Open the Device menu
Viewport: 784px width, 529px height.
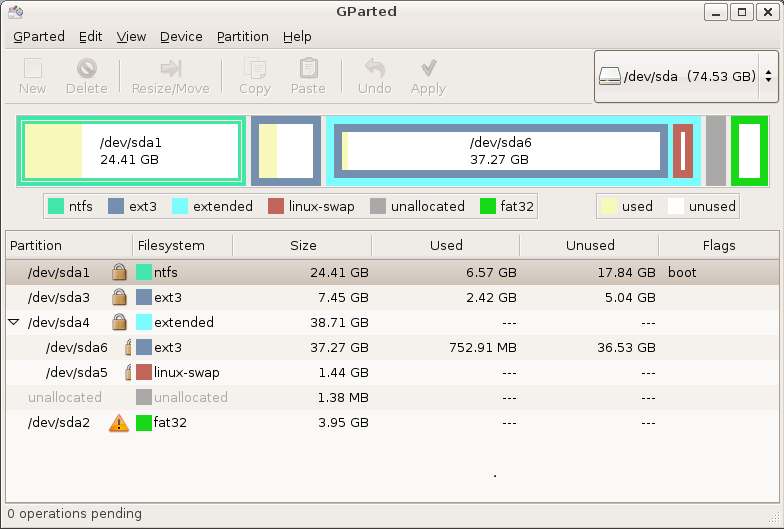point(181,36)
